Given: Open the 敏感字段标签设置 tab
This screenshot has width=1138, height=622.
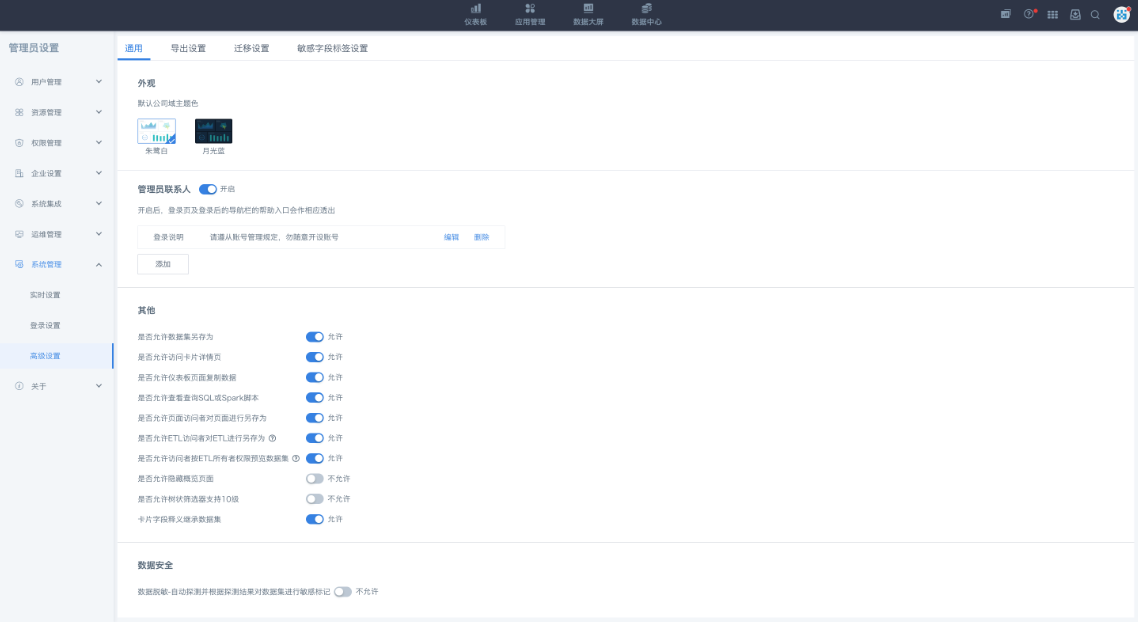Looking at the screenshot, I should click(332, 48).
